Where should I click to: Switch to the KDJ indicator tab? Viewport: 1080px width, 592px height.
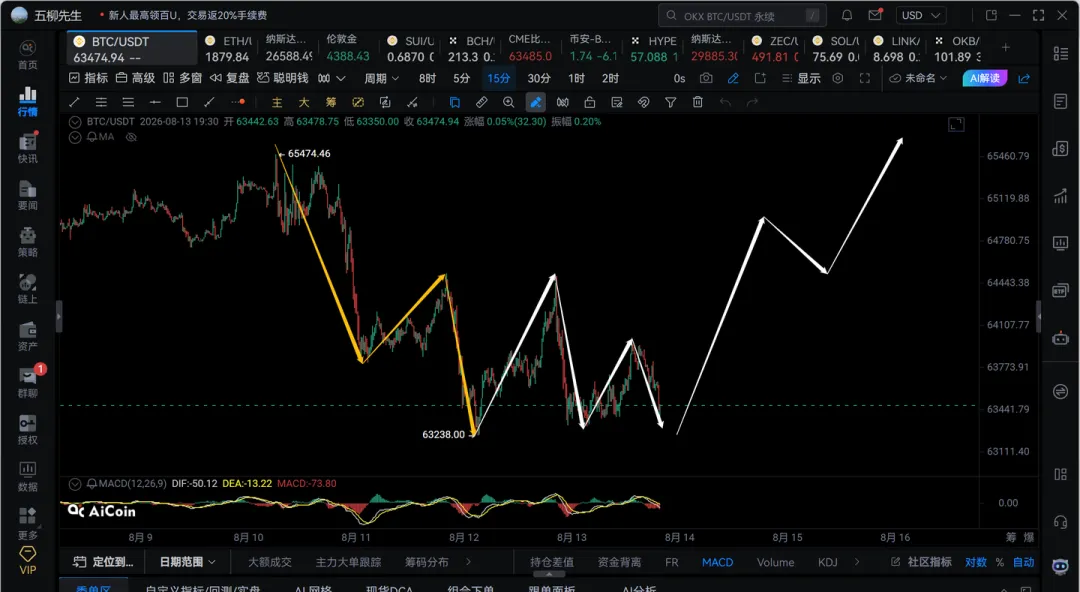[x=827, y=562]
